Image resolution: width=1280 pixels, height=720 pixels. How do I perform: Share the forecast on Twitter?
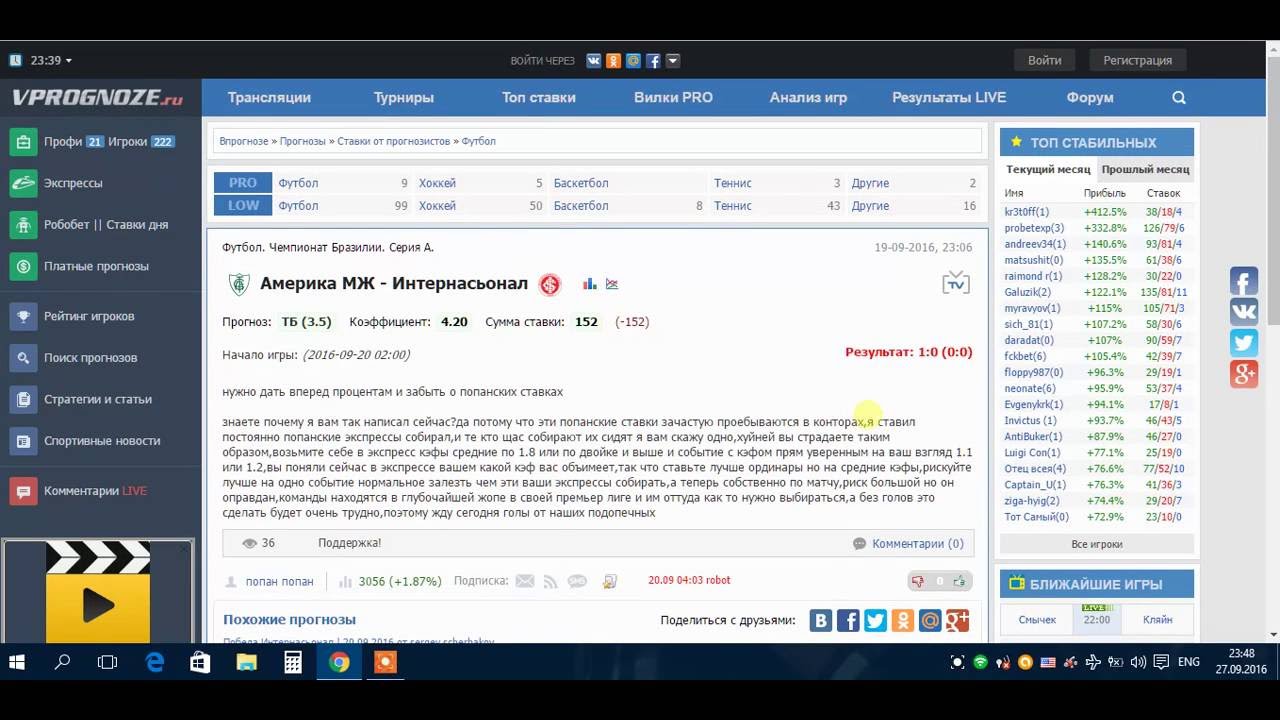coord(875,621)
